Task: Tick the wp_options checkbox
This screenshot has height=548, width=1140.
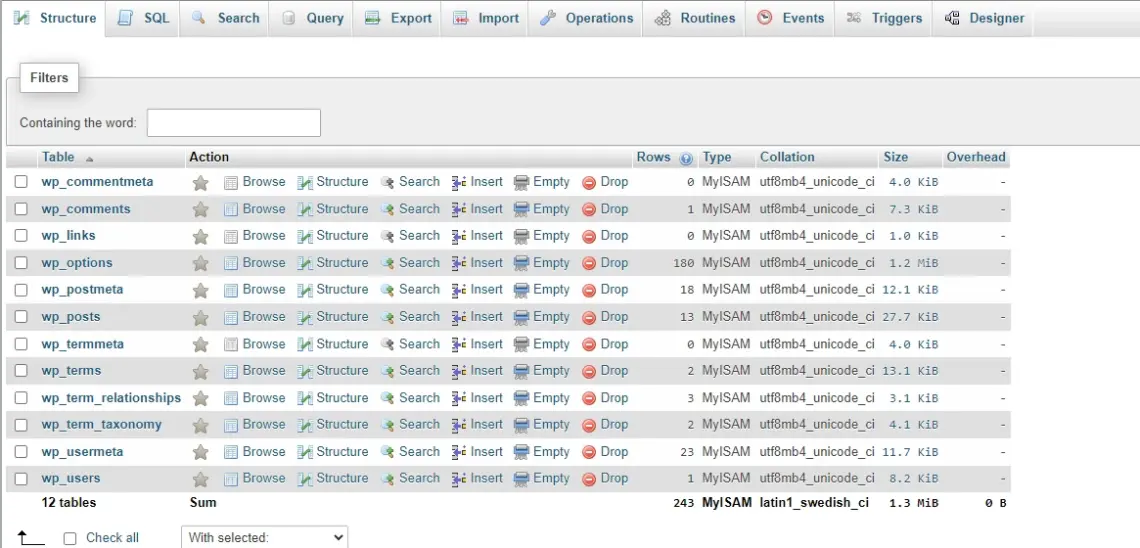Action: pos(21,262)
